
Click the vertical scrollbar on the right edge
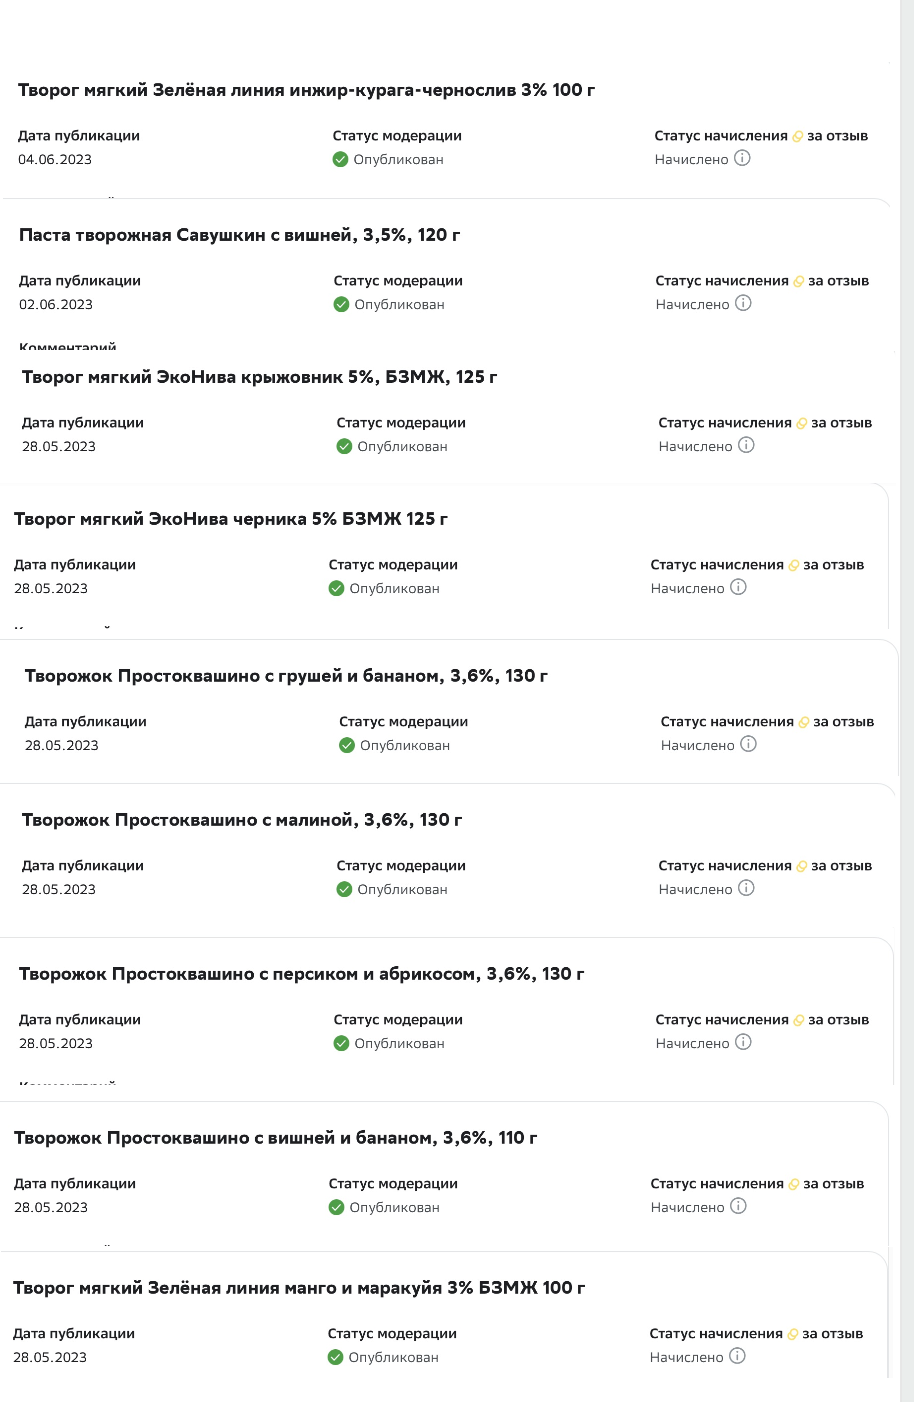pyautogui.click(x=907, y=700)
